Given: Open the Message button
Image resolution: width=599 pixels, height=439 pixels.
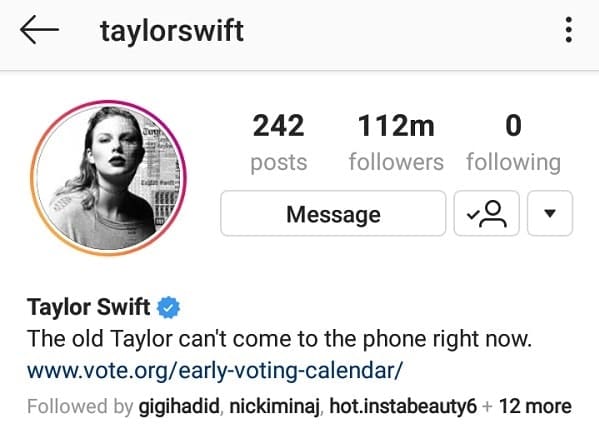Looking at the screenshot, I should click(333, 213).
